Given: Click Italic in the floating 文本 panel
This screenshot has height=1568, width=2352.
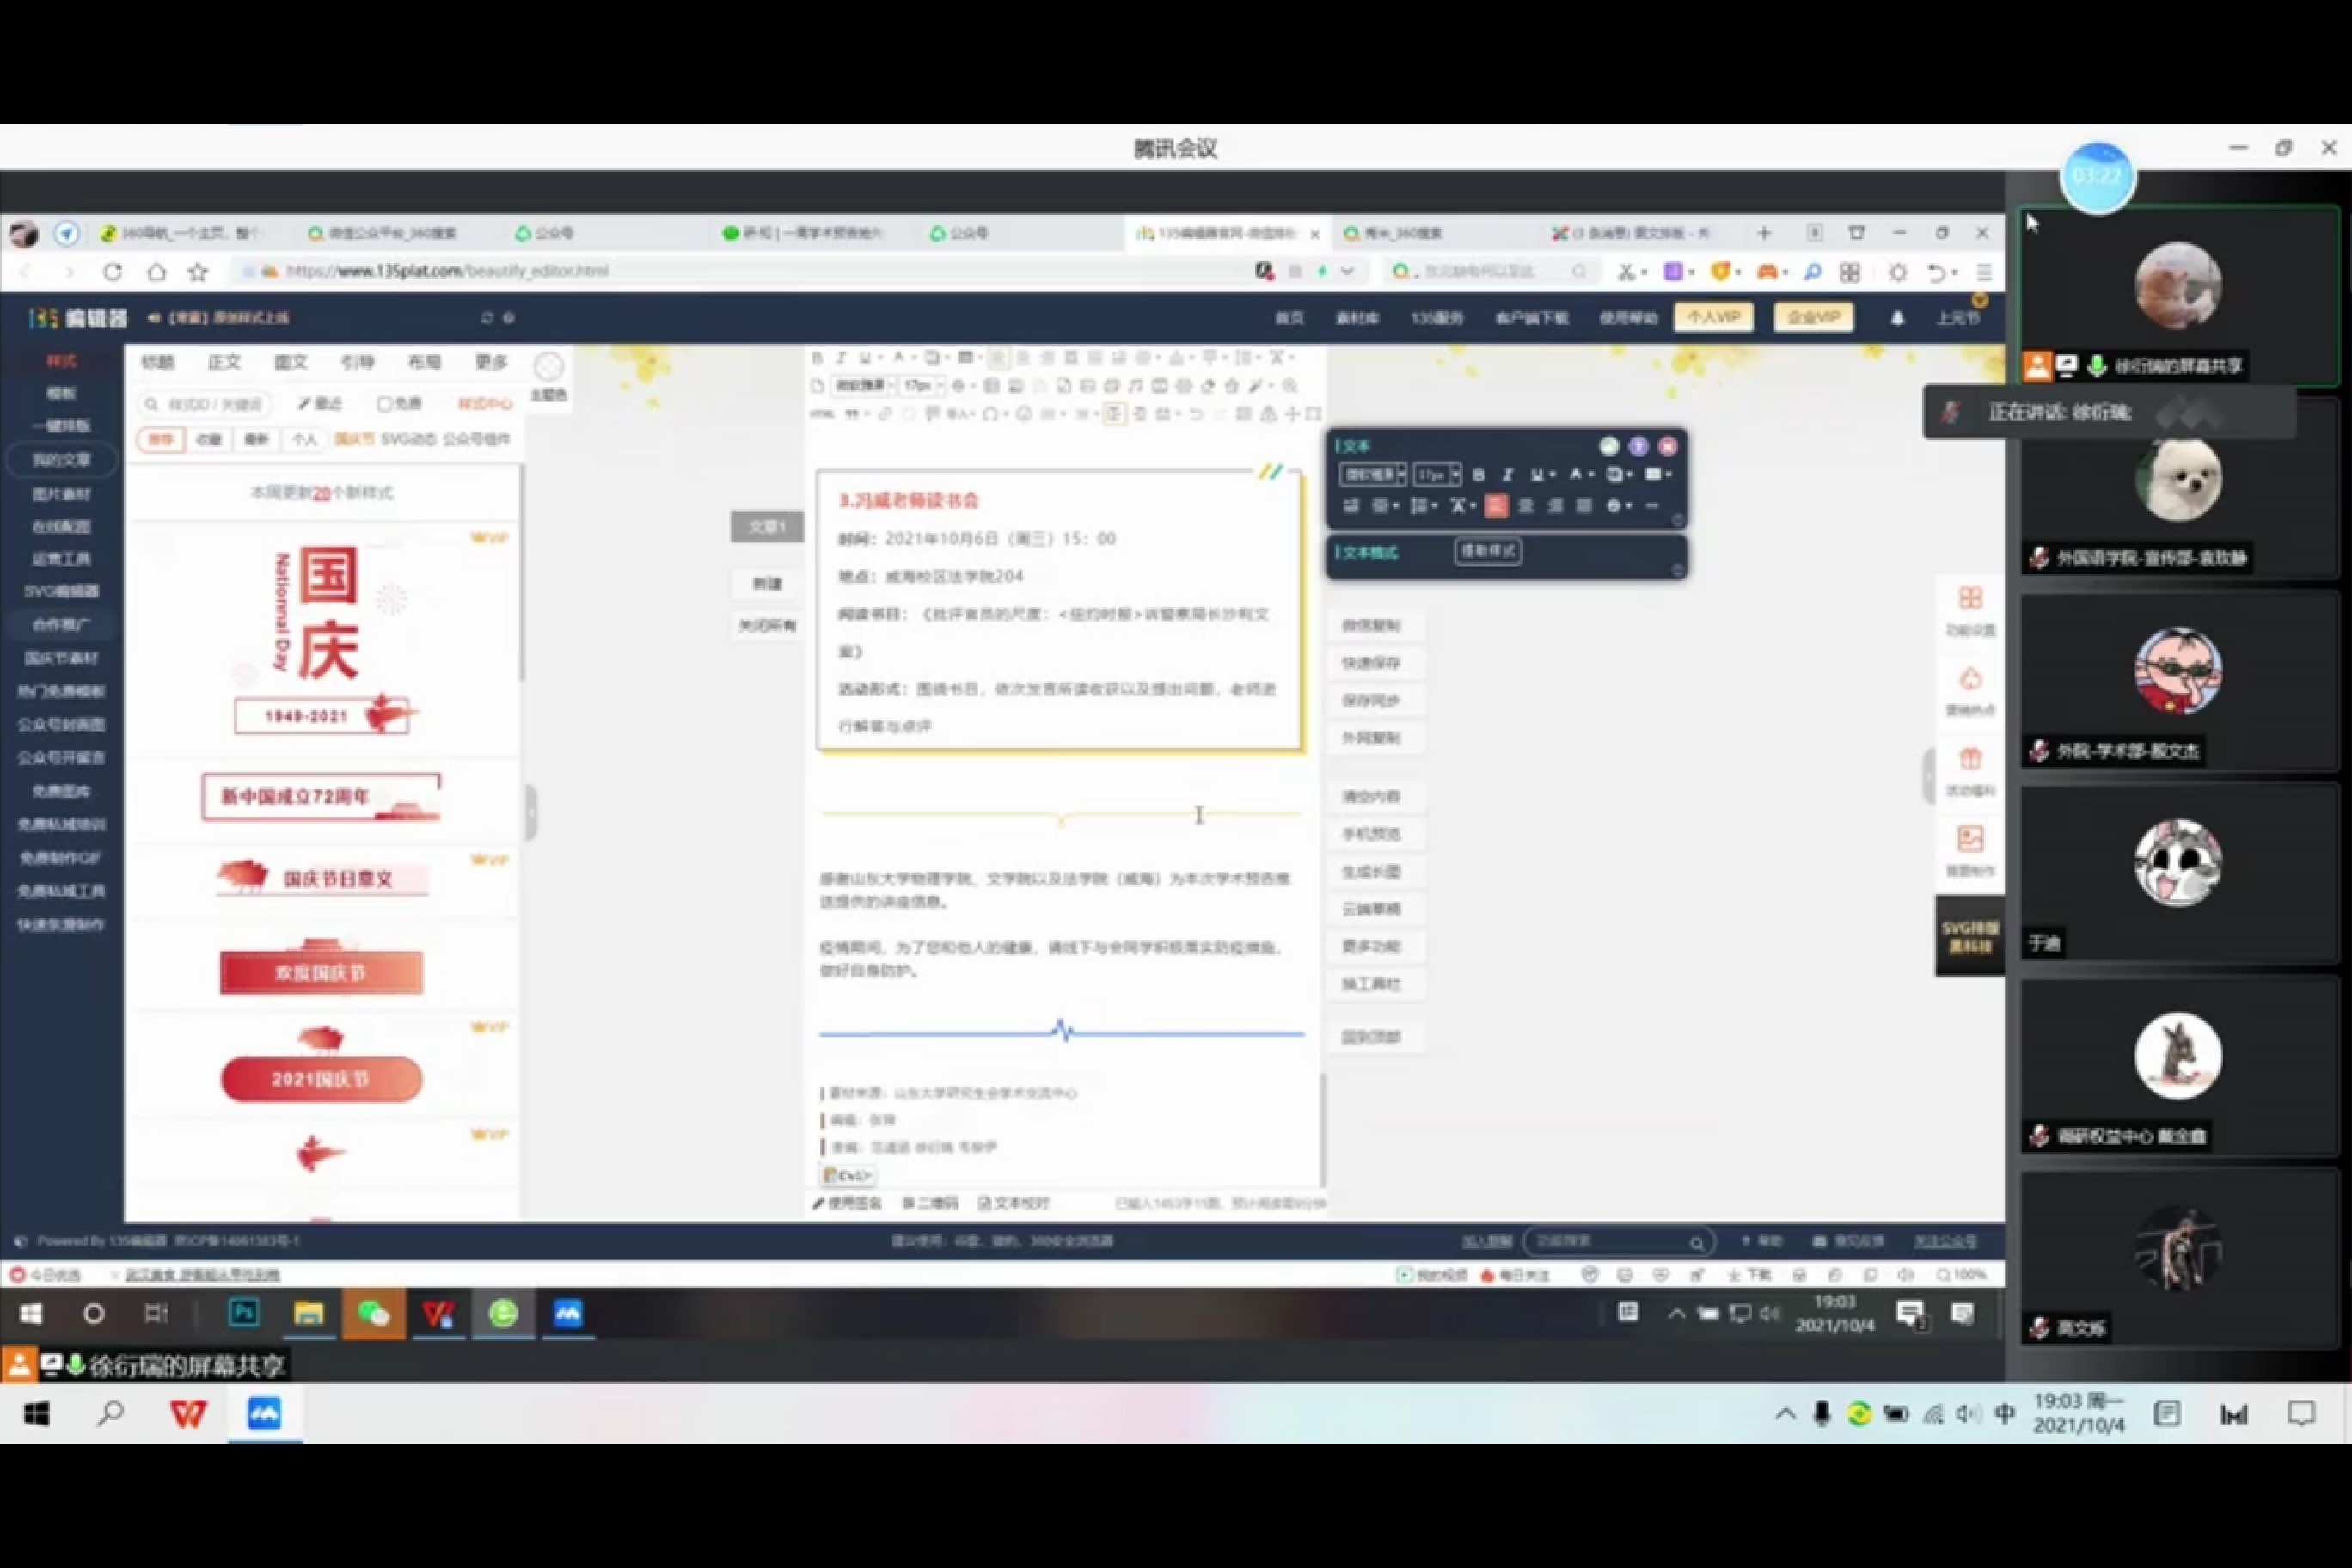Looking at the screenshot, I should click(x=1508, y=475).
